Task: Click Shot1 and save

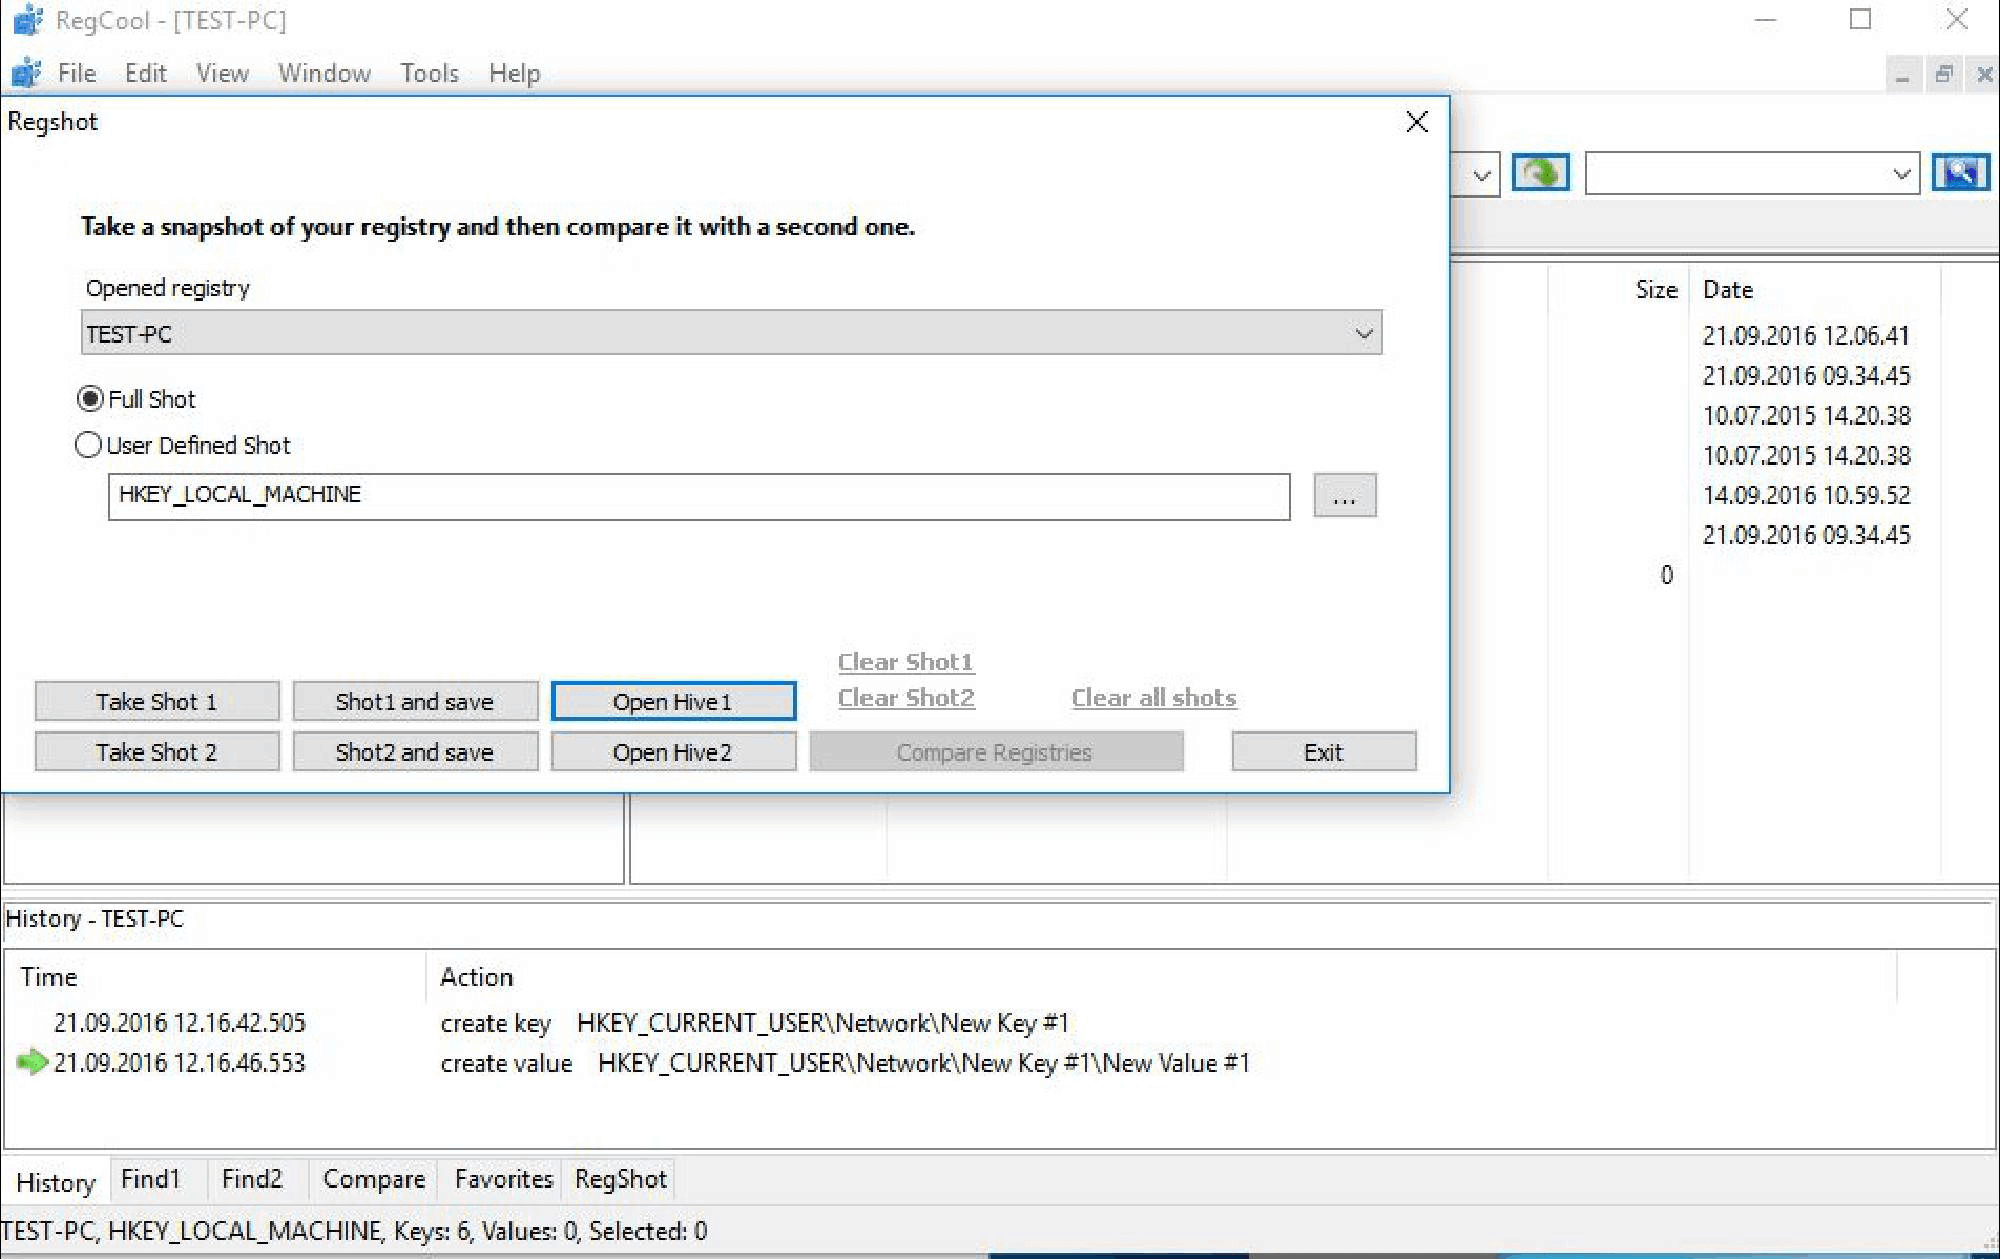Action: 414,701
